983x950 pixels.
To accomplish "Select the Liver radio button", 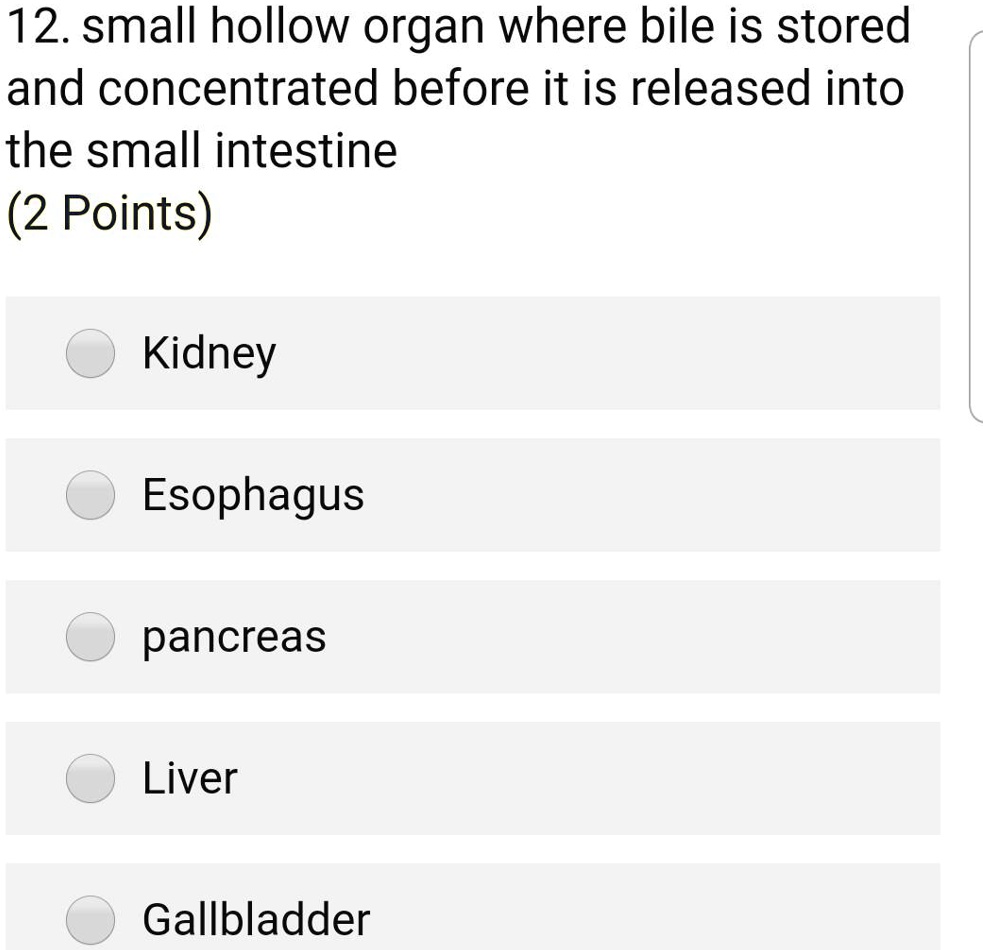I will (89, 779).
